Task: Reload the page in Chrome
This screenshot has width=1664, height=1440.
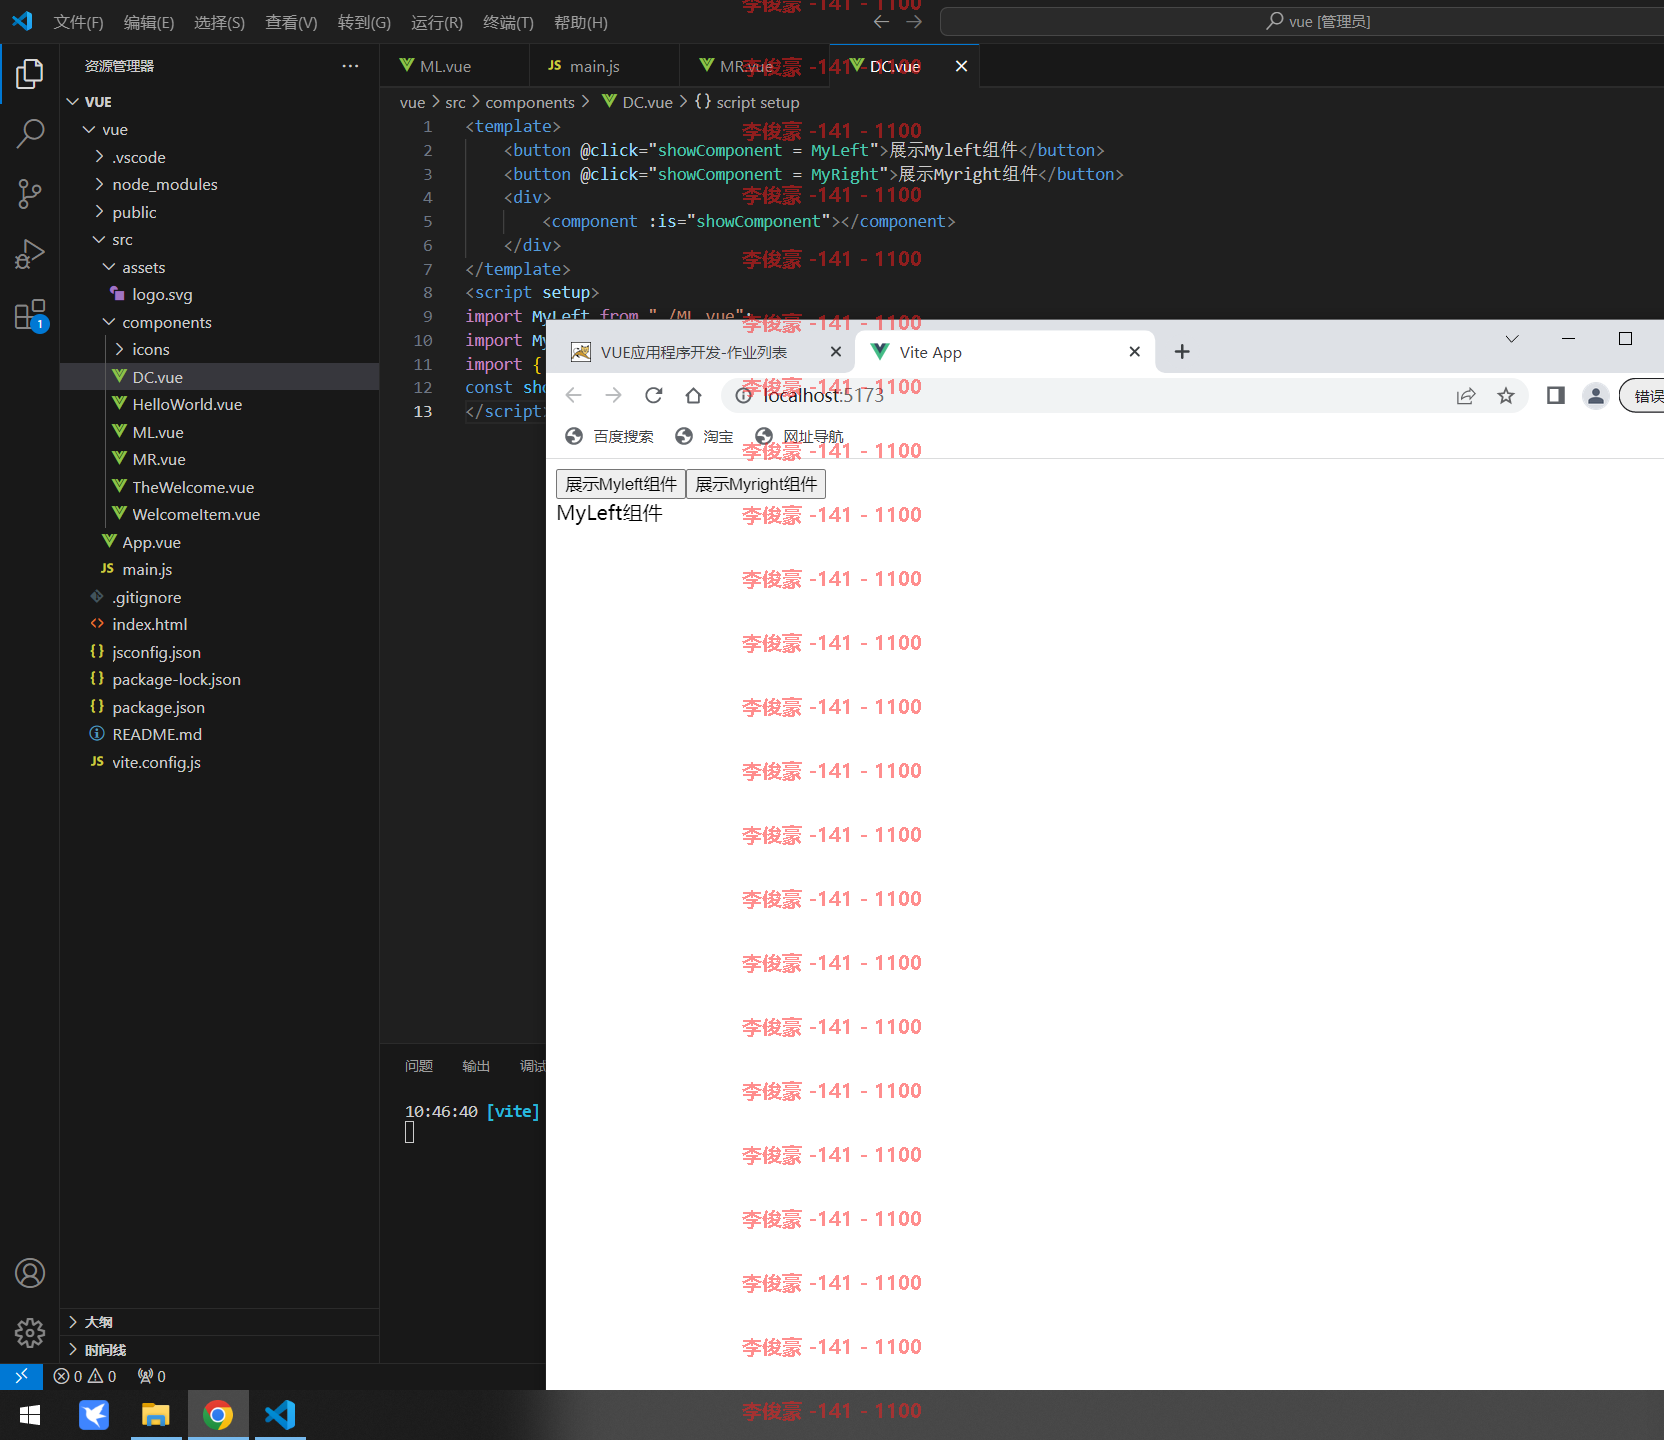Action: 653,396
